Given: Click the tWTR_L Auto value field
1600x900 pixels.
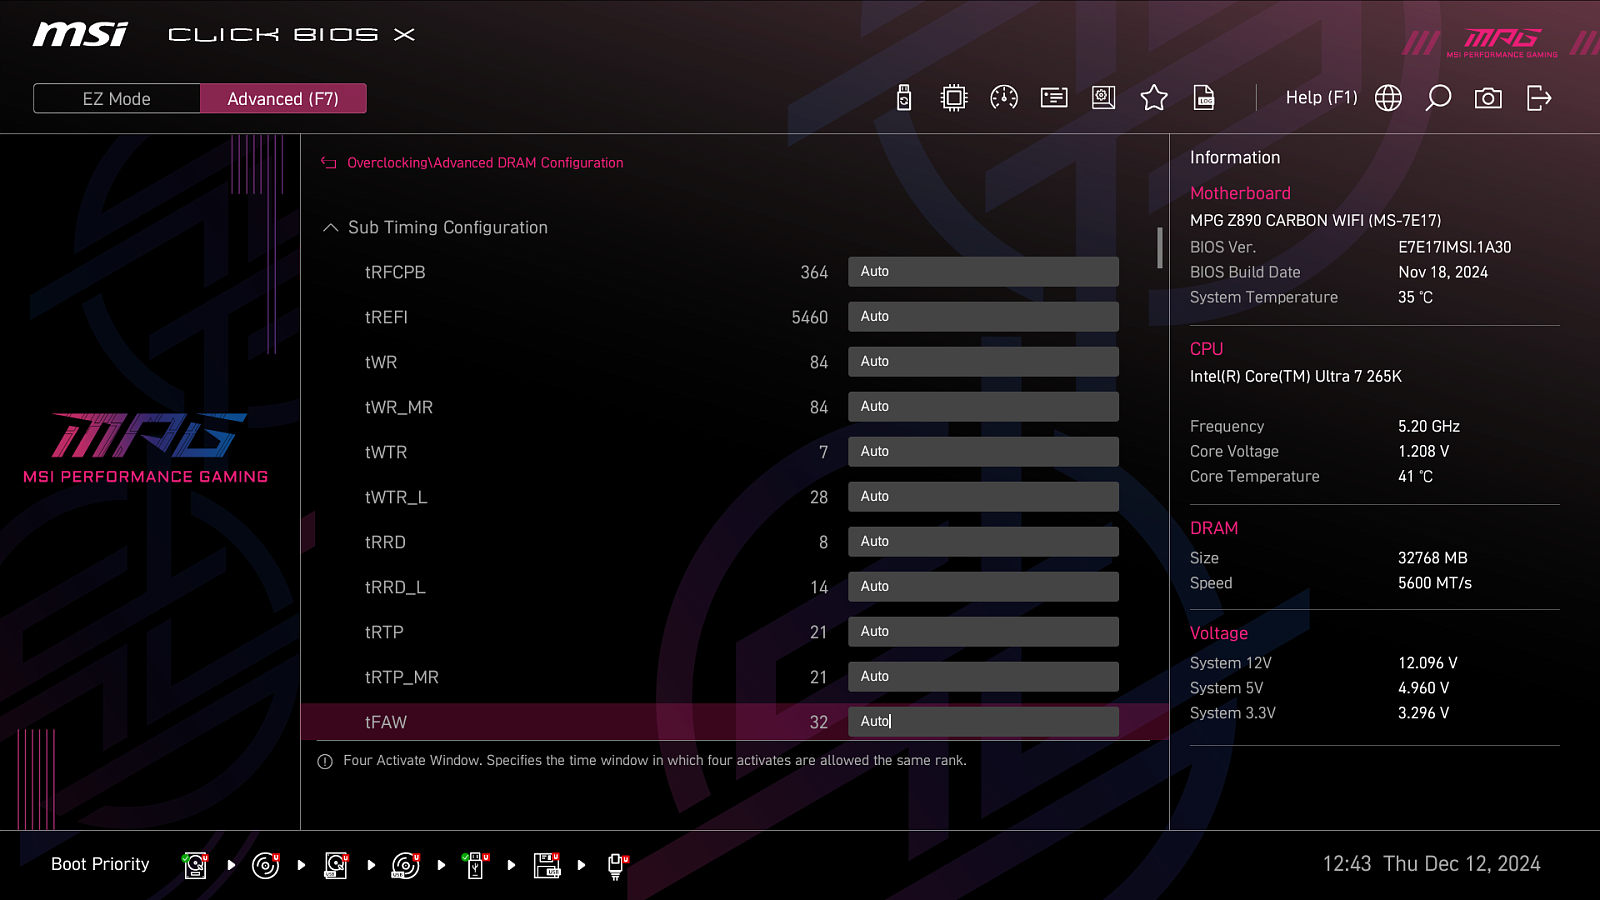Looking at the screenshot, I should click(x=983, y=497).
